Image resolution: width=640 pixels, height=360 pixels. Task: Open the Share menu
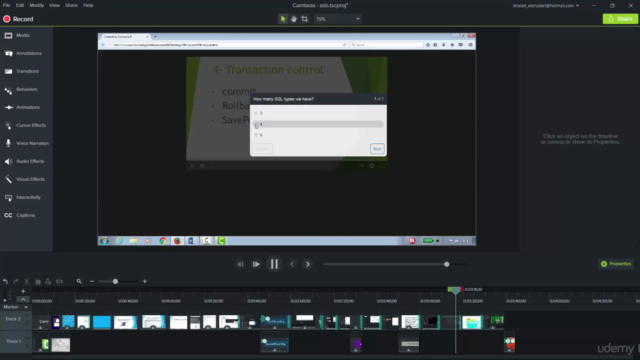pos(71,5)
